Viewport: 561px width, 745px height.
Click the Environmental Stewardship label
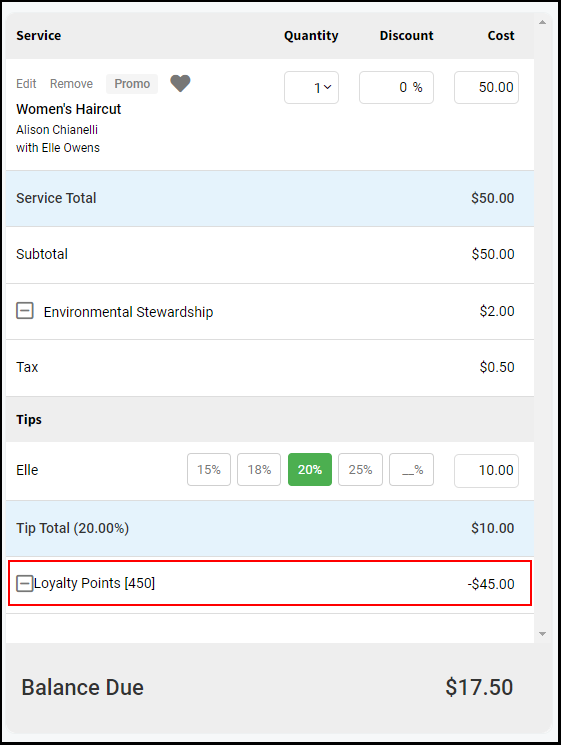point(128,312)
